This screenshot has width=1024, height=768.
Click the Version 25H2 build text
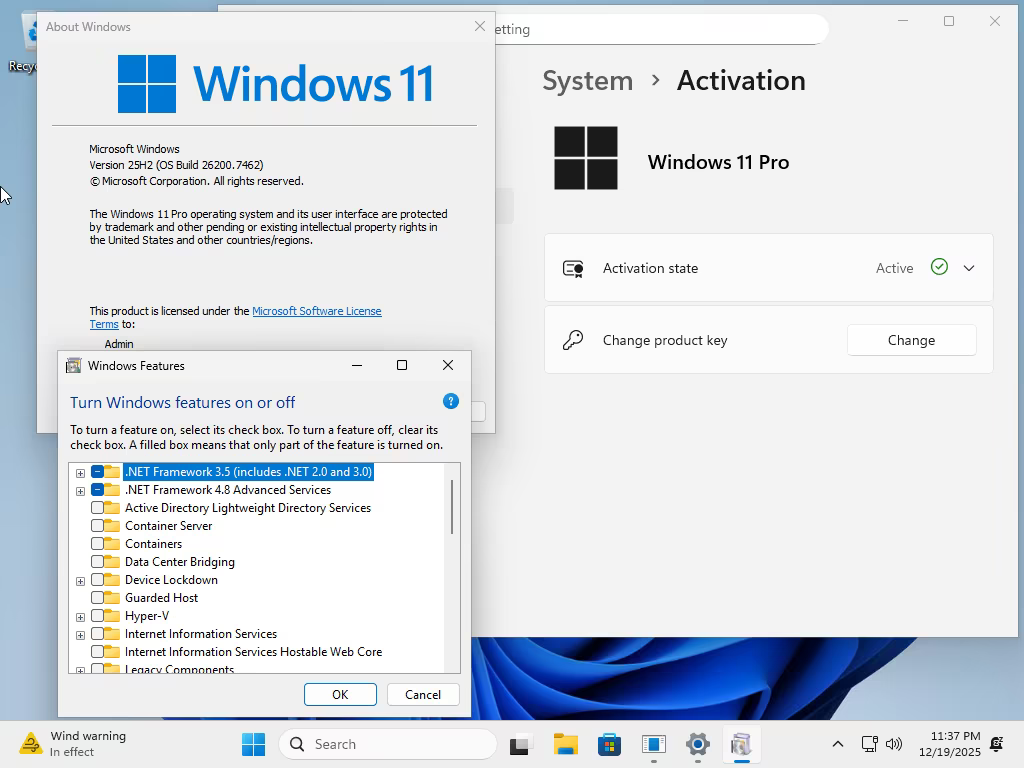[176, 165]
